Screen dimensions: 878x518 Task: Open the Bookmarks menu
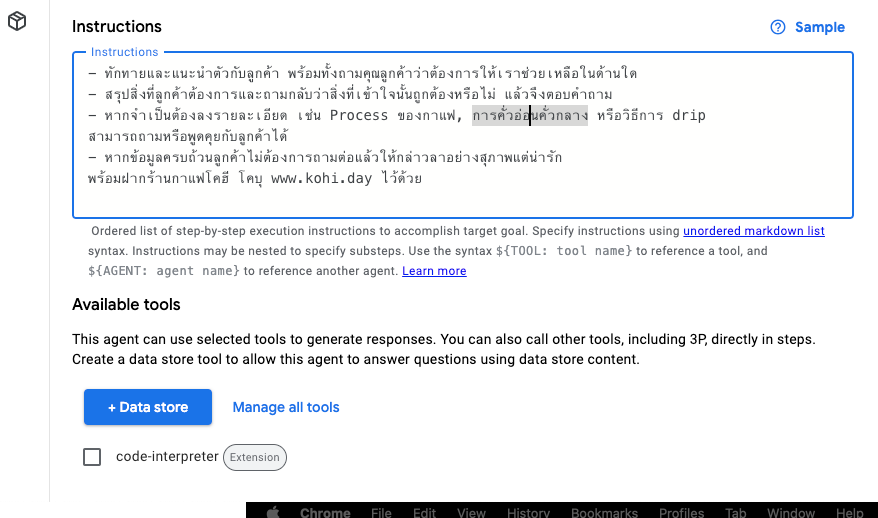pyautogui.click(x=604, y=512)
